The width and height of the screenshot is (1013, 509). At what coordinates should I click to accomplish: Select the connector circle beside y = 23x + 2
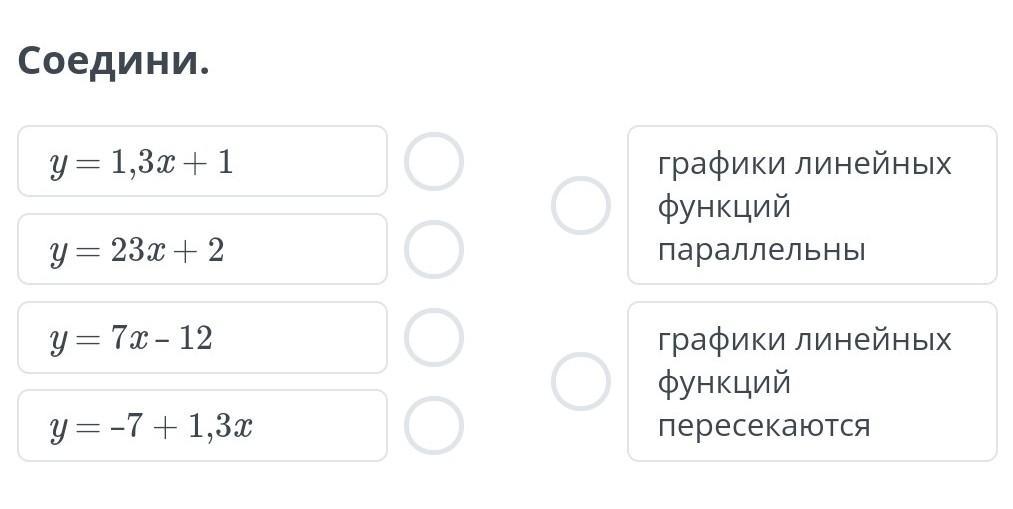pyautogui.click(x=433, y=249)
